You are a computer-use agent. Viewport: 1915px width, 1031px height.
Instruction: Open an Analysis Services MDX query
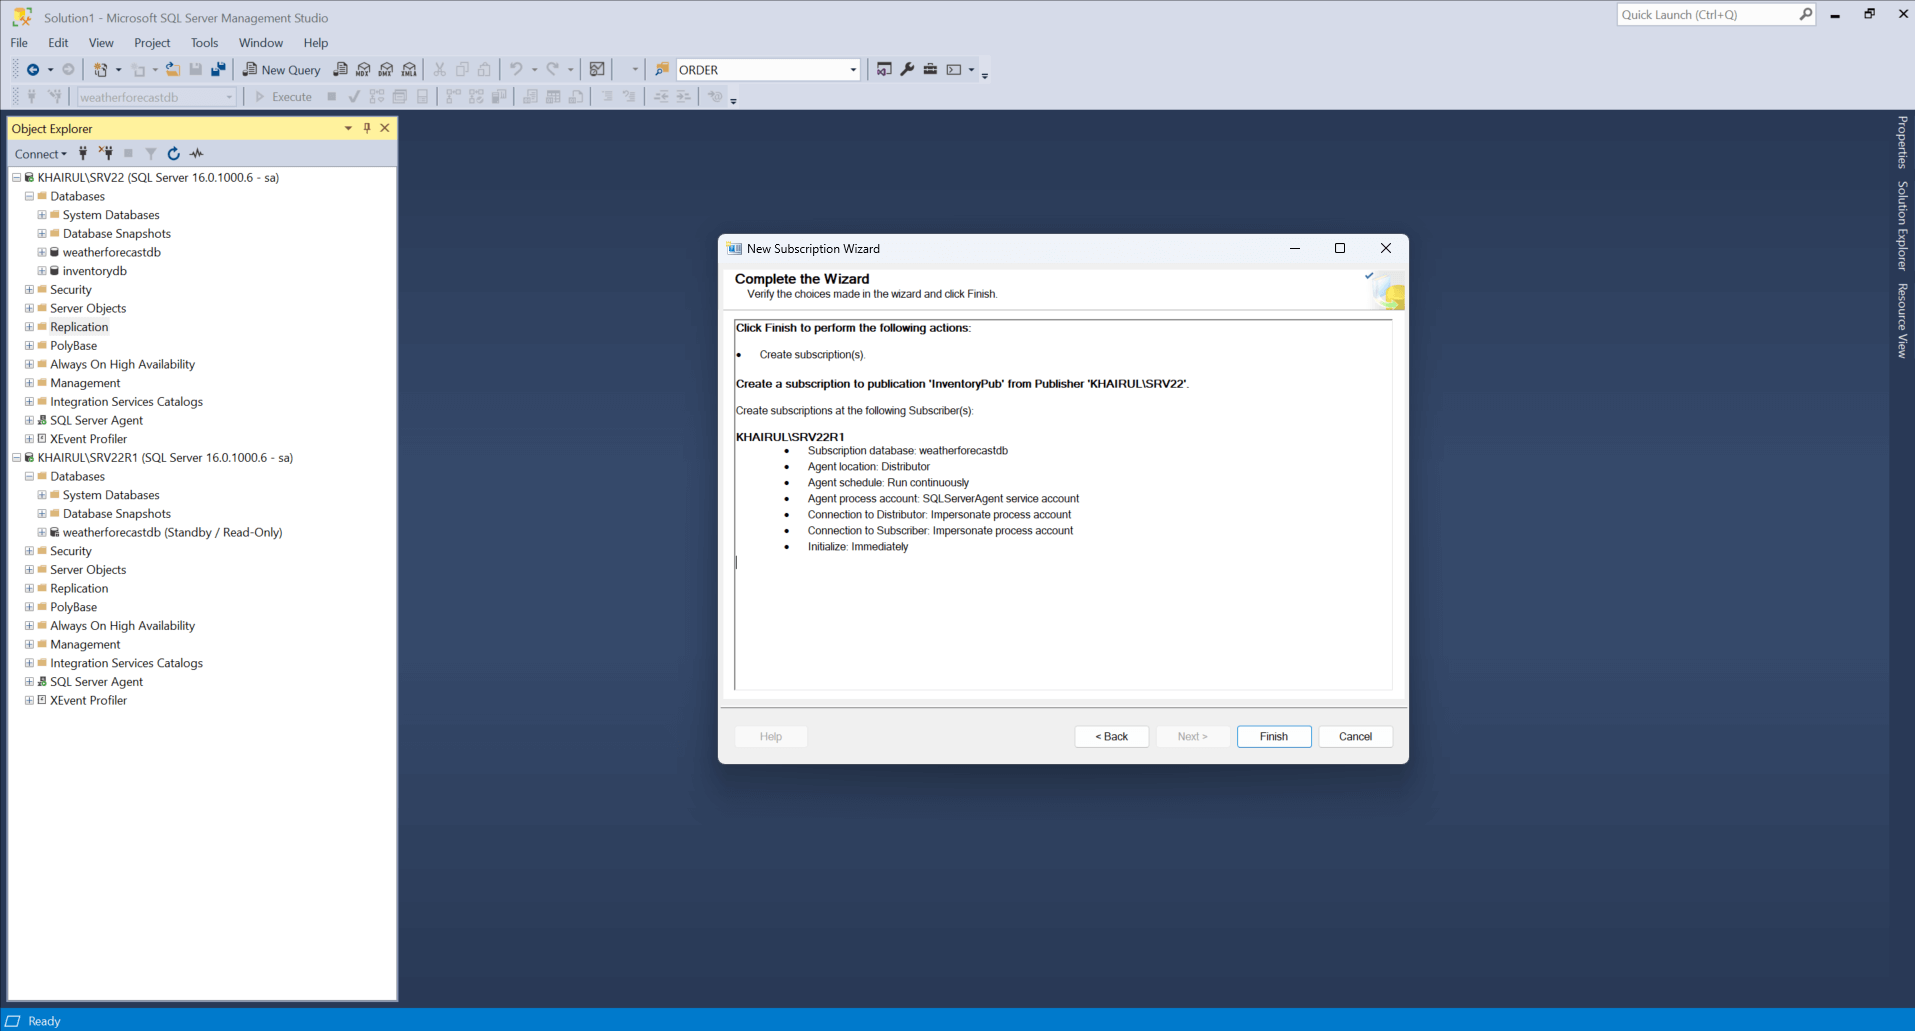click(x=363, y=70)
